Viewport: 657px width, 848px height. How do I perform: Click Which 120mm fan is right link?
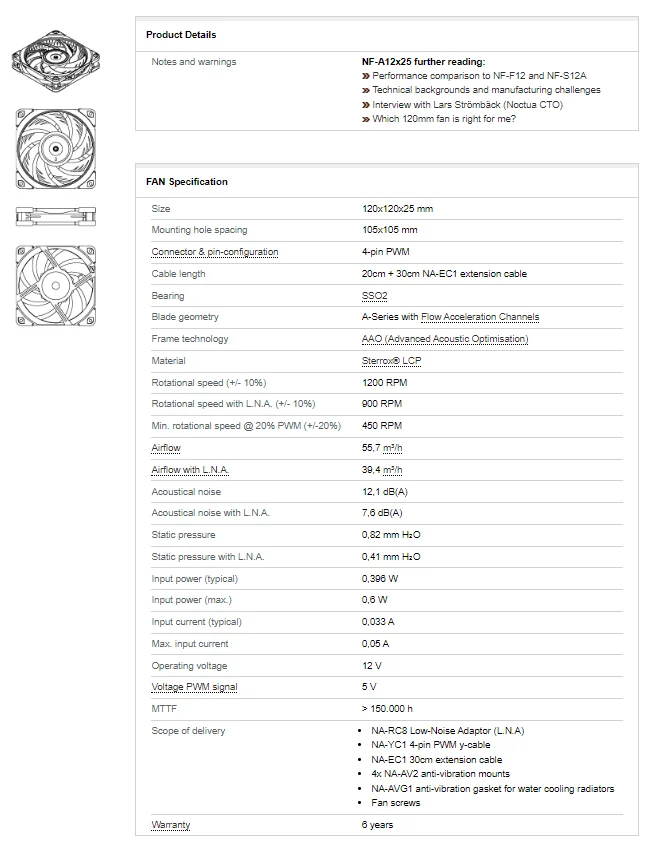click(x=444, y=119)
